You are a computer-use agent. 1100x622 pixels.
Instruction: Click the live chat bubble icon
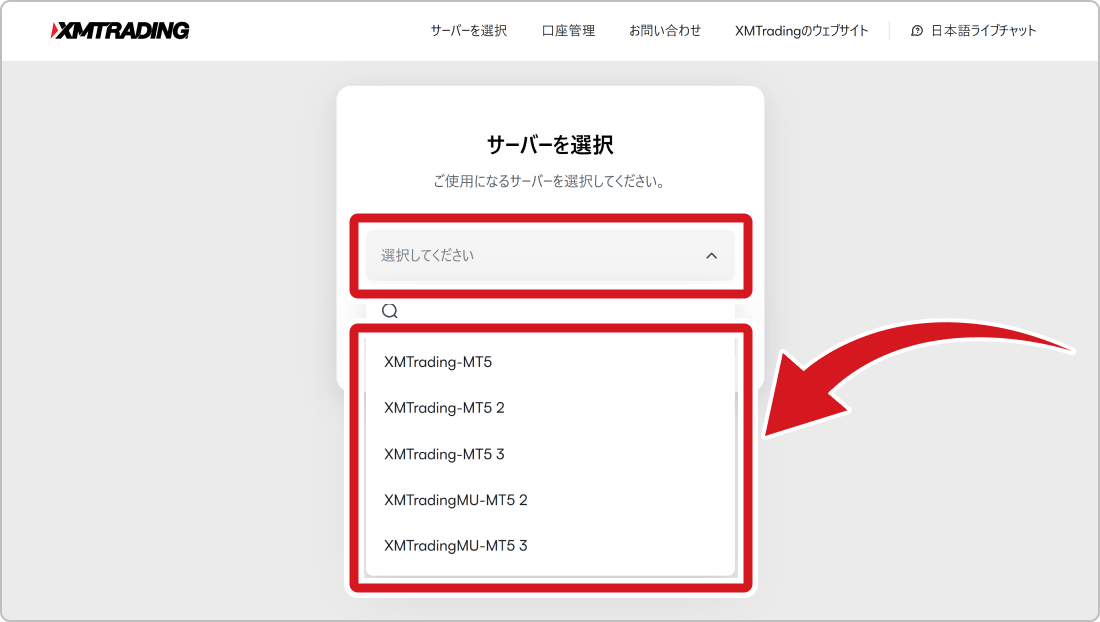click(x=917, y=31)
